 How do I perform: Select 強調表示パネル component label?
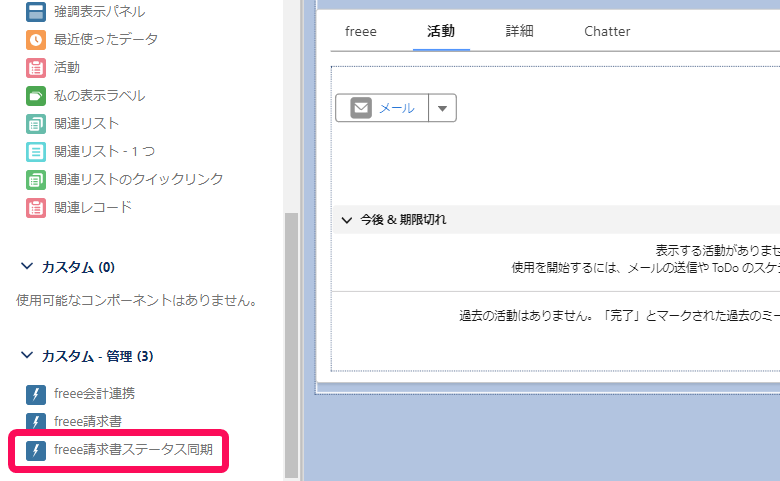click(x=99, y=11)
